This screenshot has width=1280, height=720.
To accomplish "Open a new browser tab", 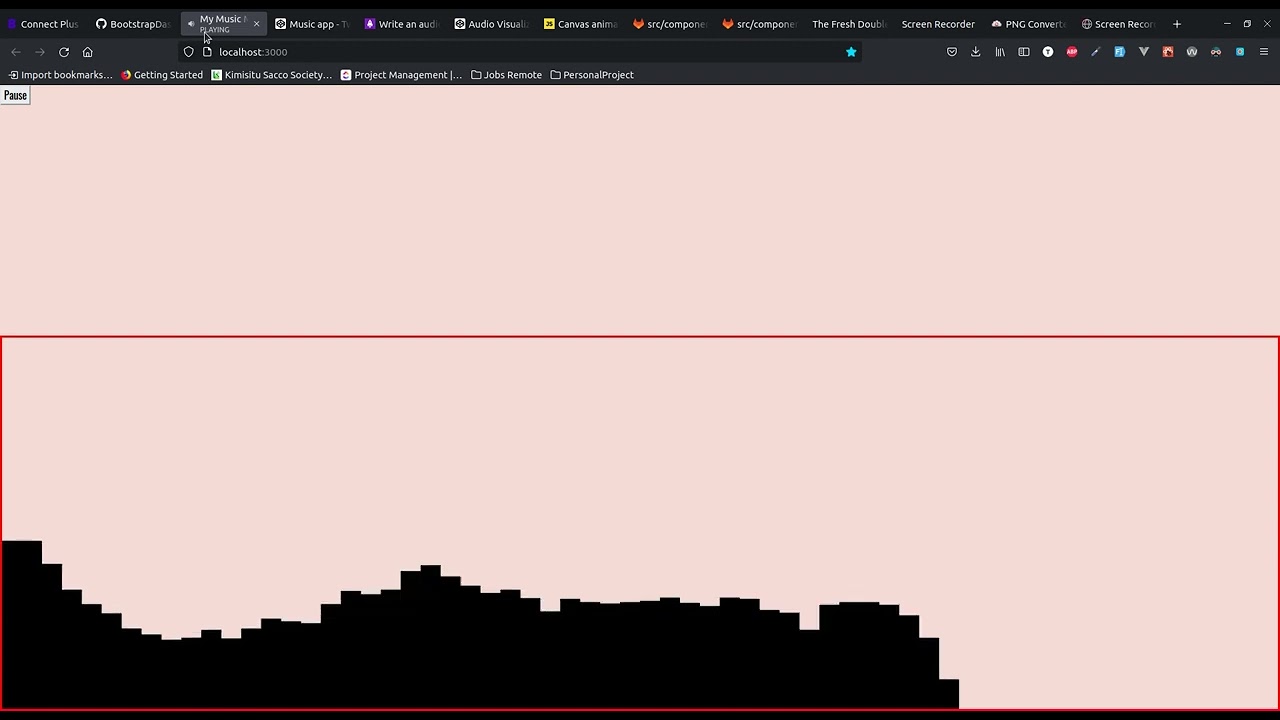I will pyautogui.click(x=1177, y=24).
